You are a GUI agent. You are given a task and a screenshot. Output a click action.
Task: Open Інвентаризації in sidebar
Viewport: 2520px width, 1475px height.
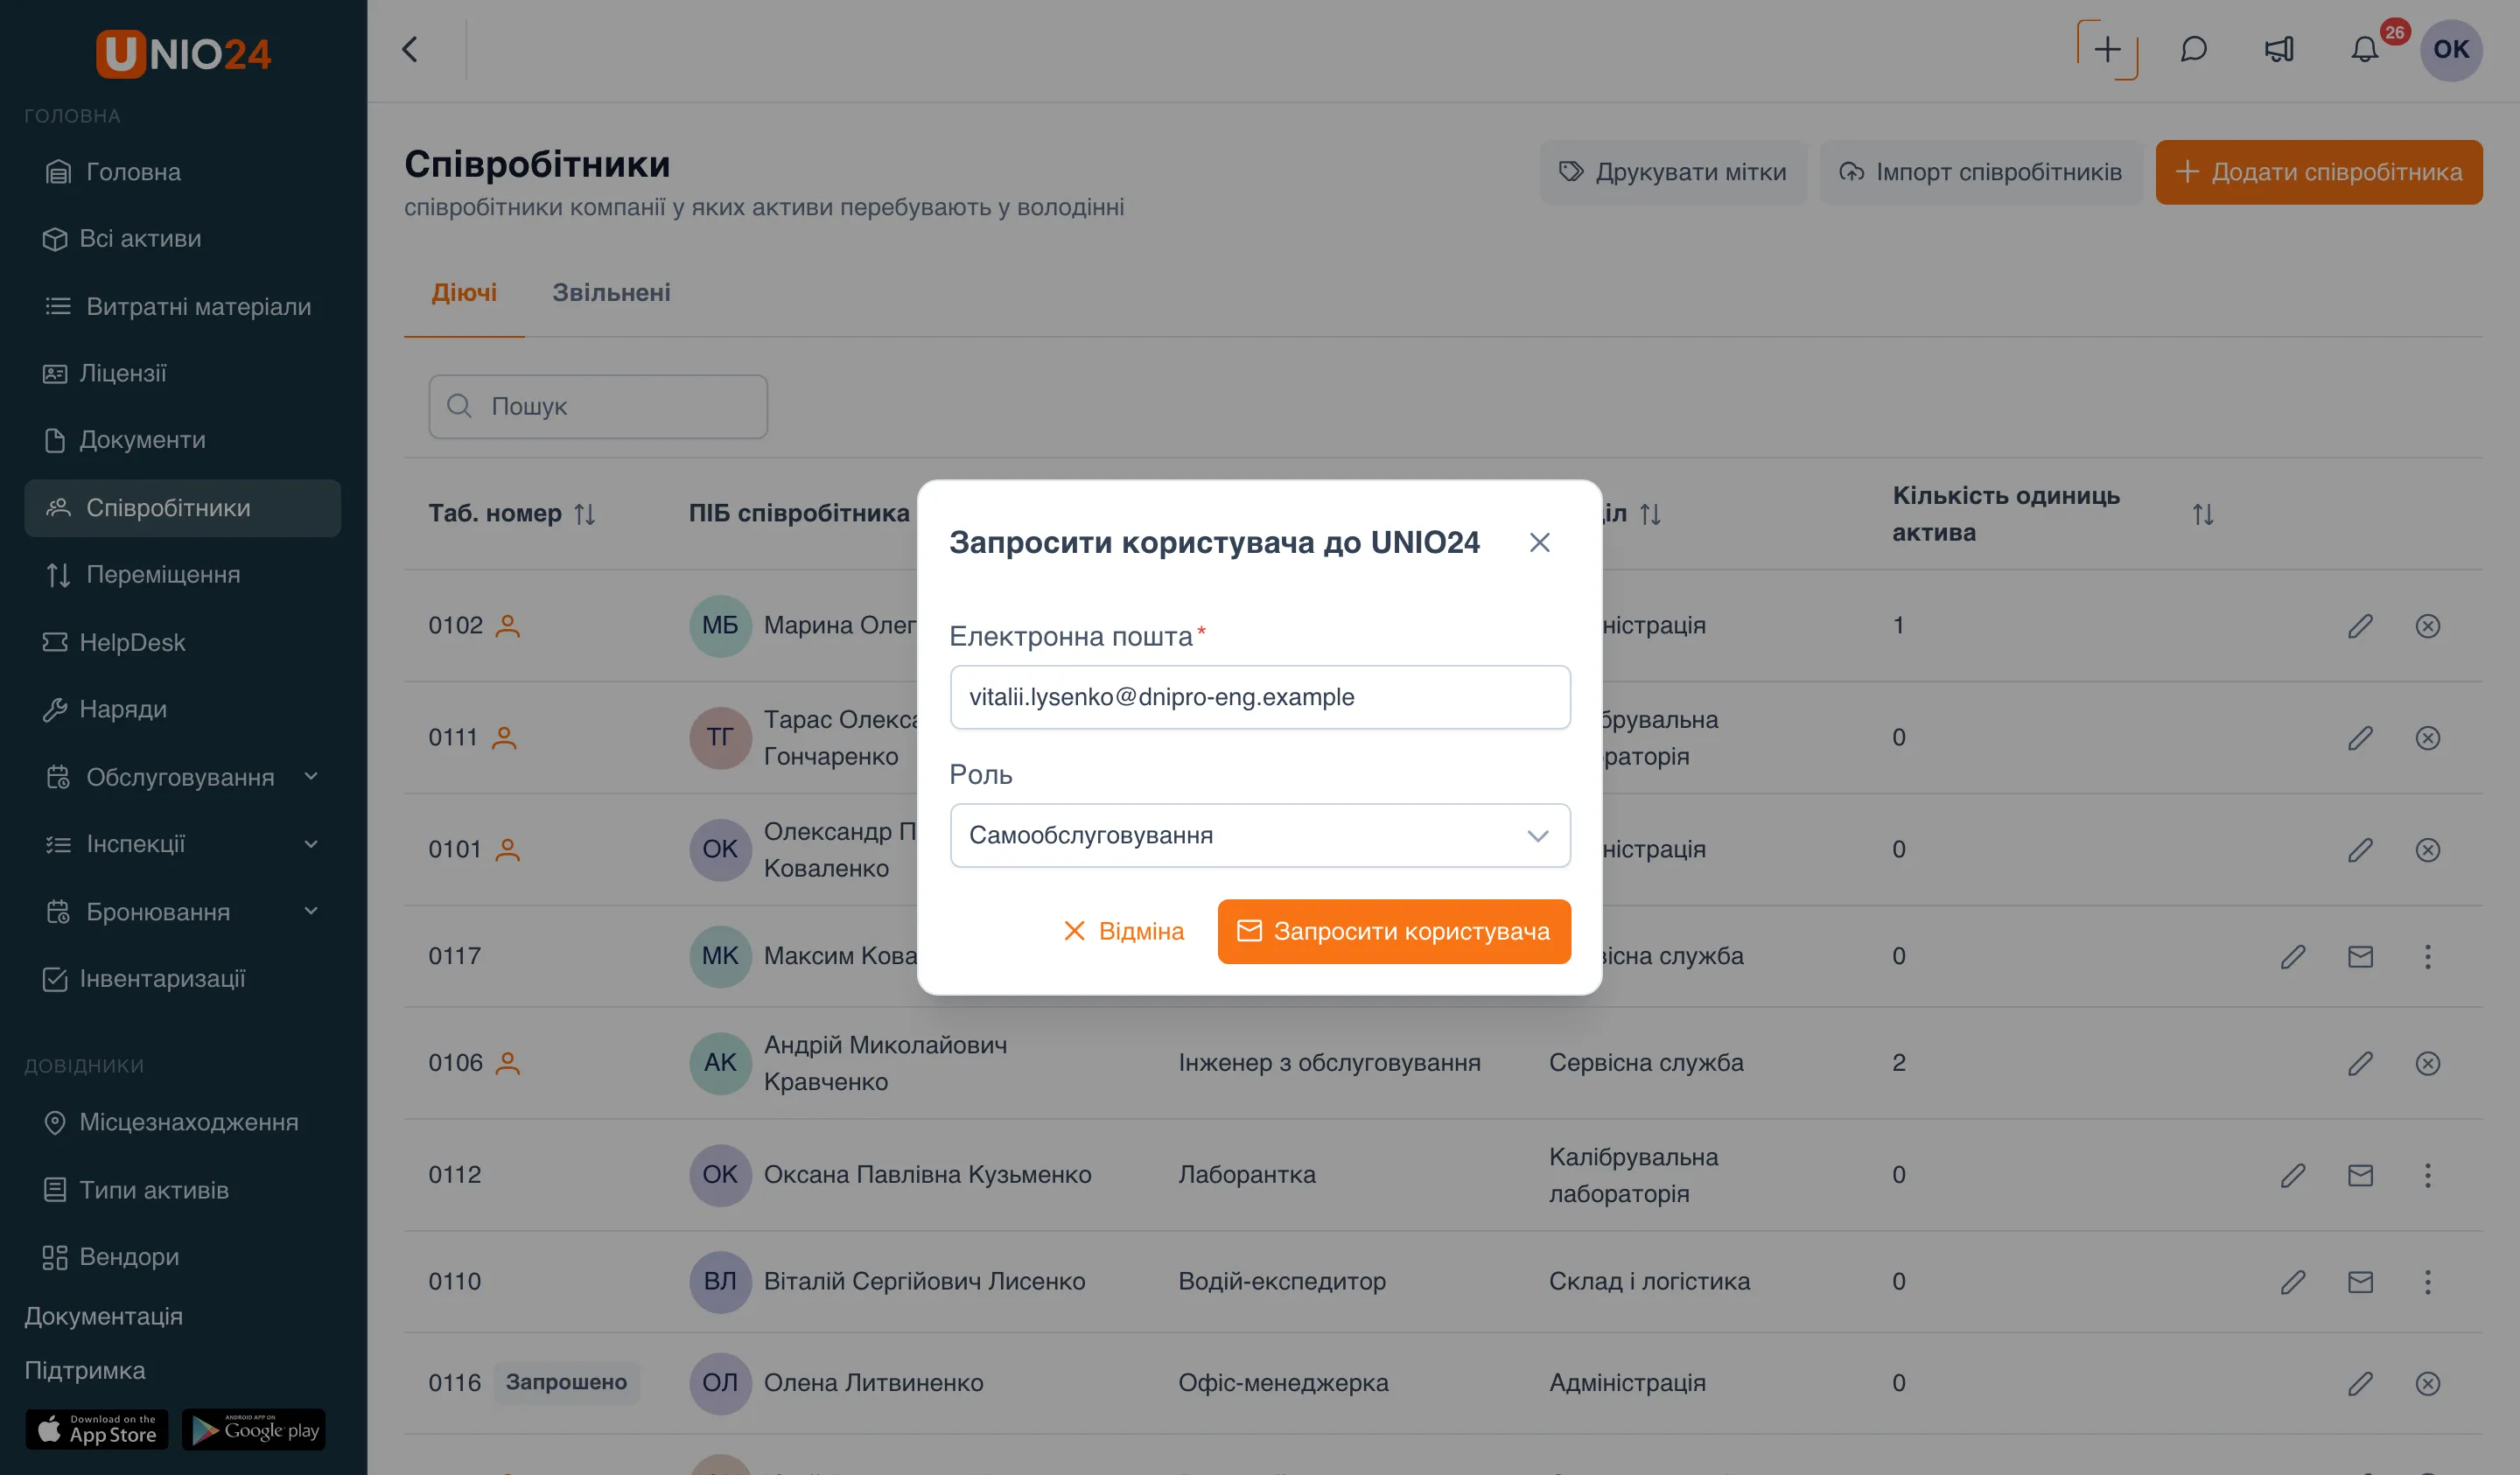[182, 979]
